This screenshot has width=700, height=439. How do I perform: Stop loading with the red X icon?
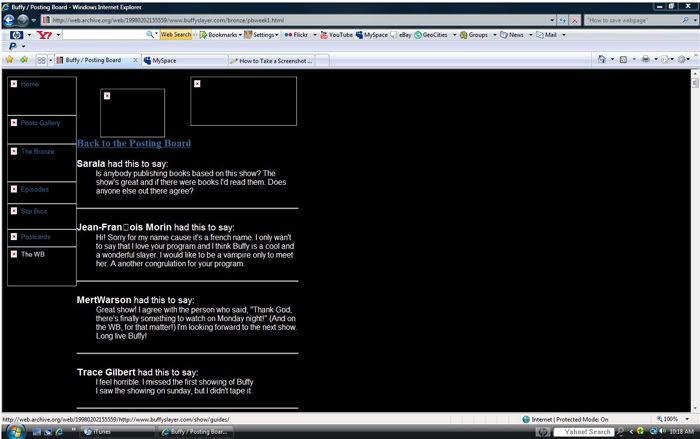[575, 20]
